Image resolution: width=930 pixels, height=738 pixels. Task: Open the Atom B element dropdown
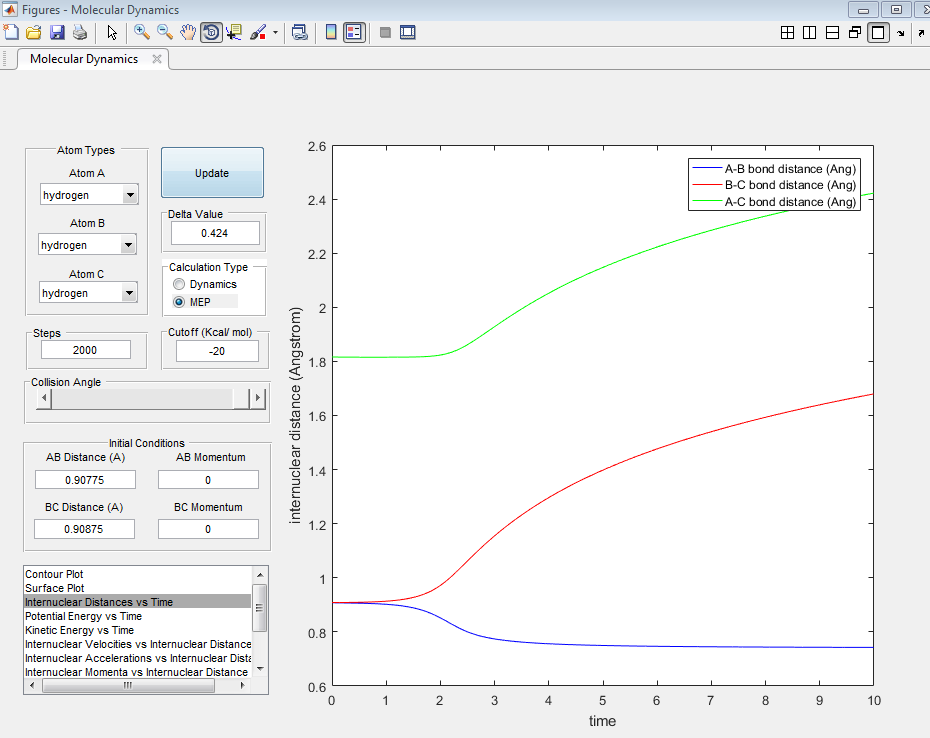(127, 245)
